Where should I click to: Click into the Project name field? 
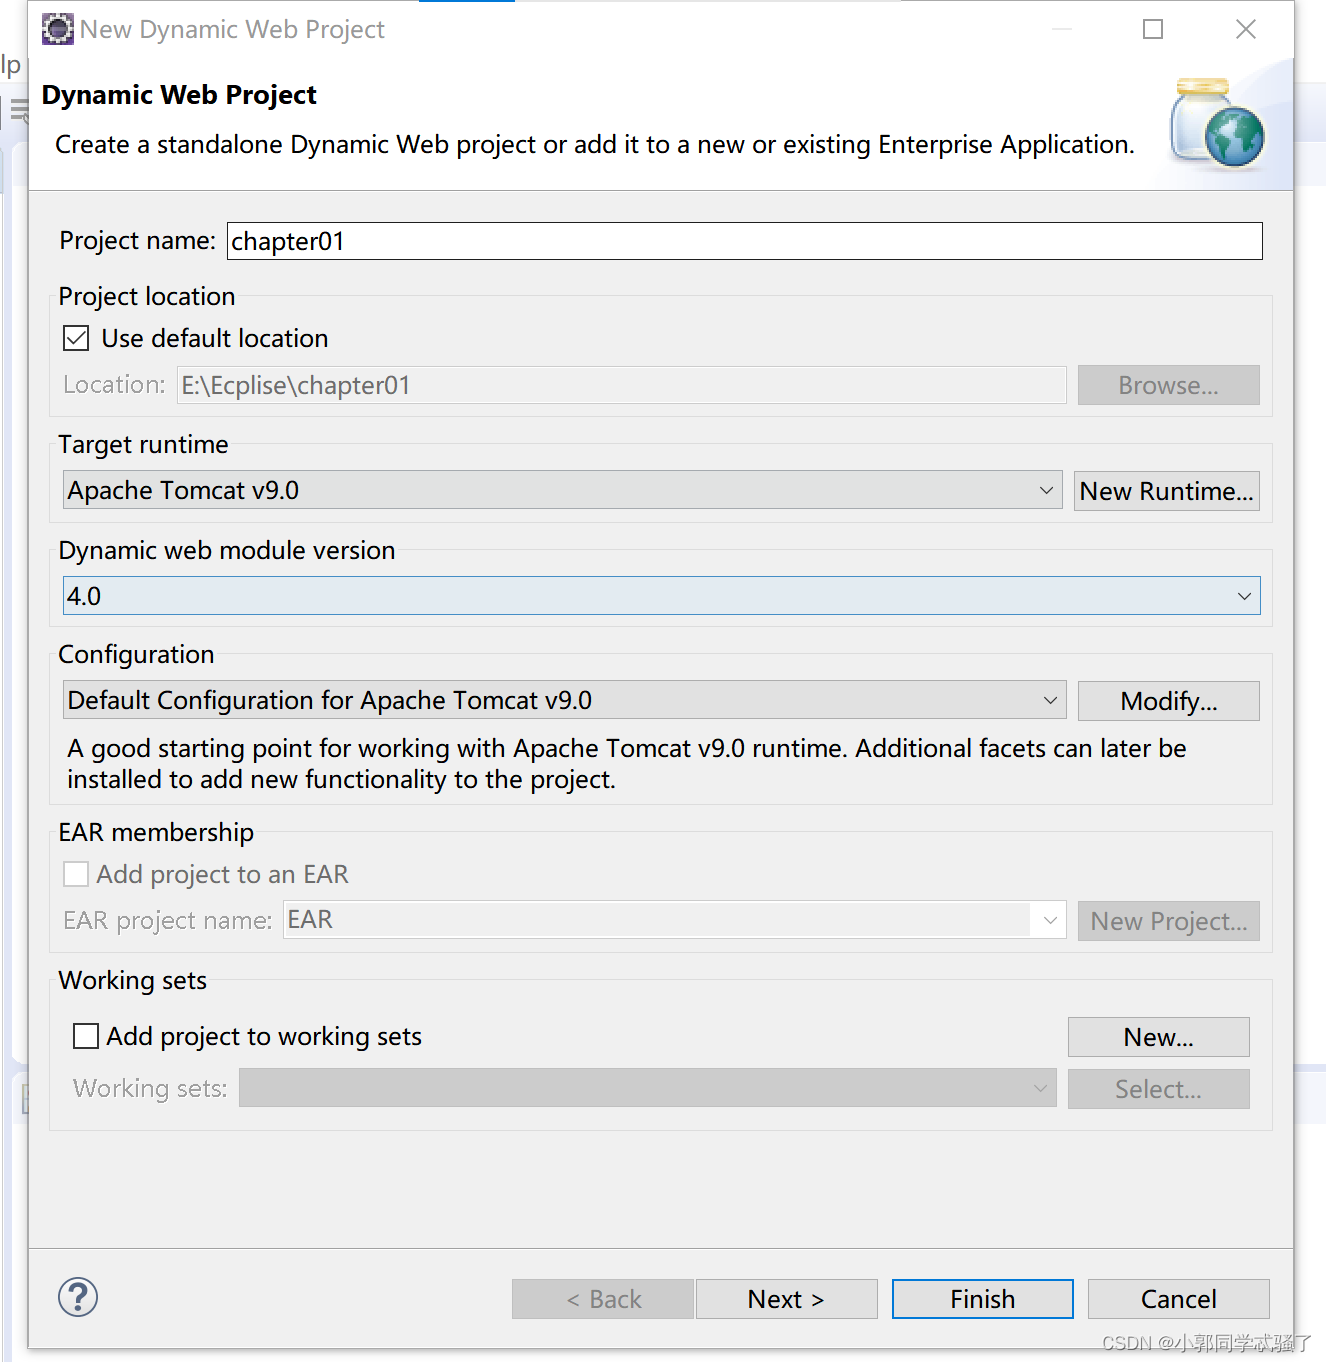(744, 241)
